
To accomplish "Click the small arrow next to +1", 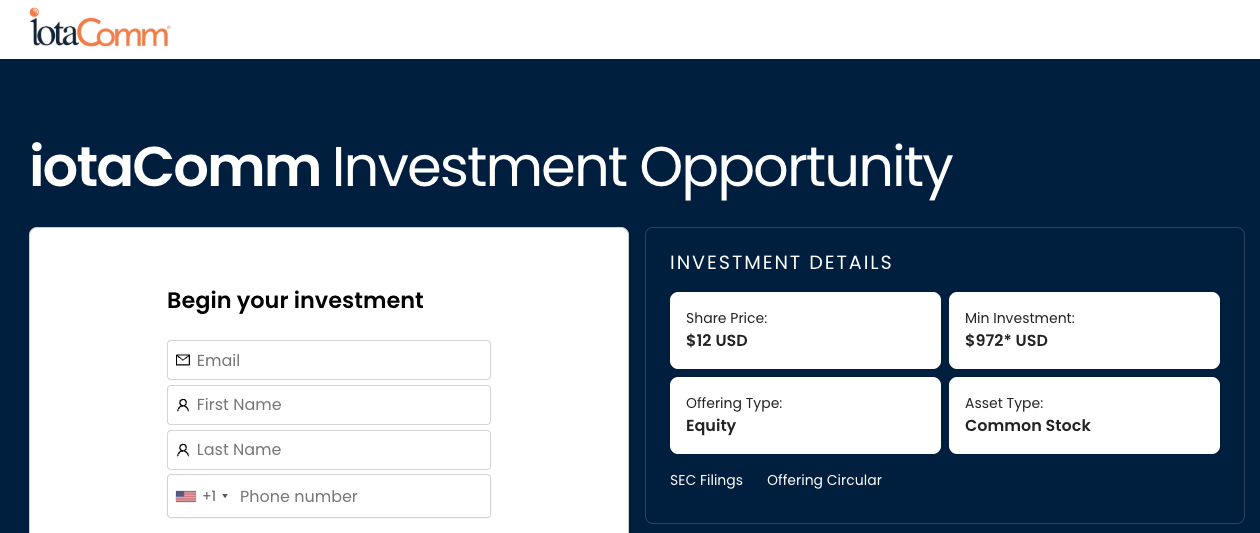I will click(x=225, y=496).
